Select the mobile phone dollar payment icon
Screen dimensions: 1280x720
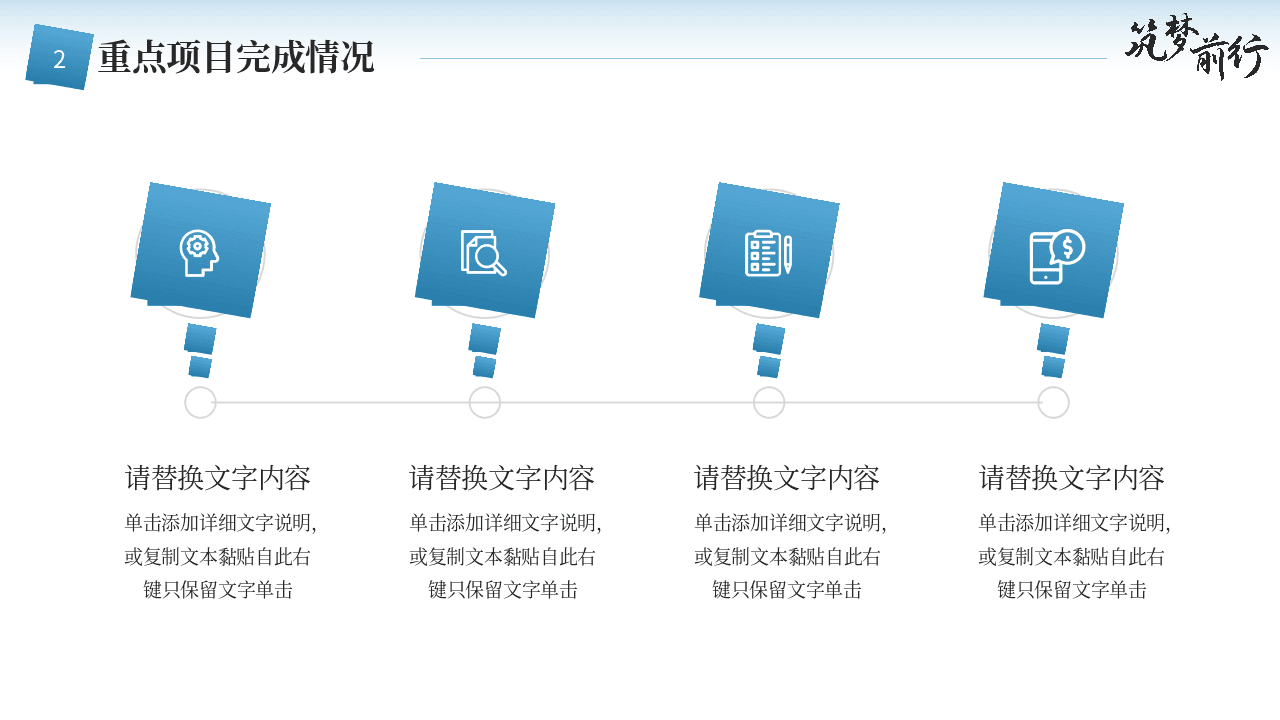(x=1057, y=257)
